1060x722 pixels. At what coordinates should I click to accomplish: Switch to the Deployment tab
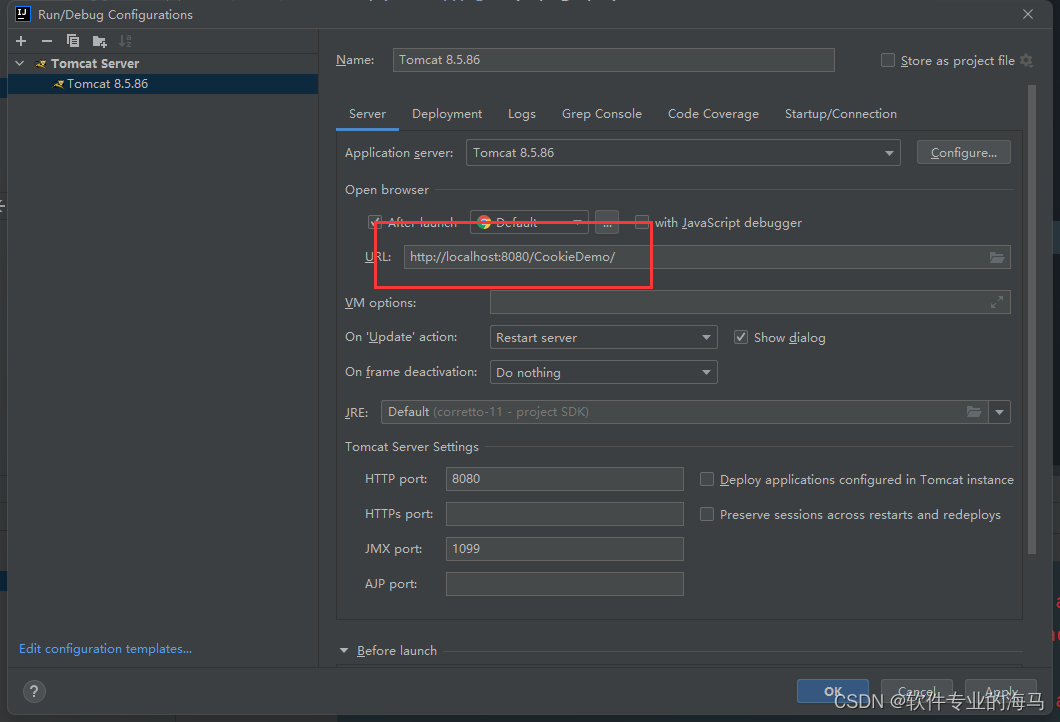click(447, 114)
